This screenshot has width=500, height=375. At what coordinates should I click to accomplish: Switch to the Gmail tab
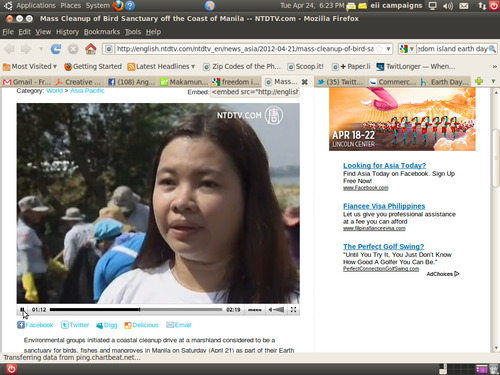27,82
